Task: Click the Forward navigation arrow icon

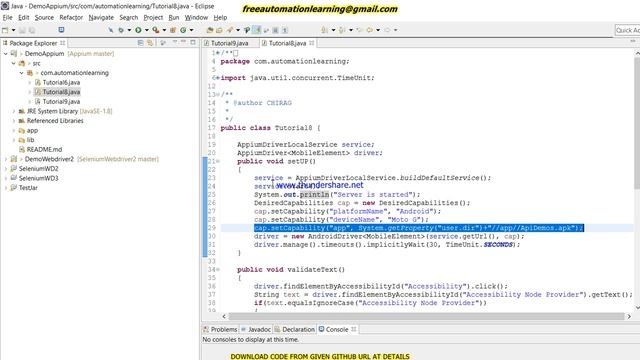Action: click(x=387, y=30)
